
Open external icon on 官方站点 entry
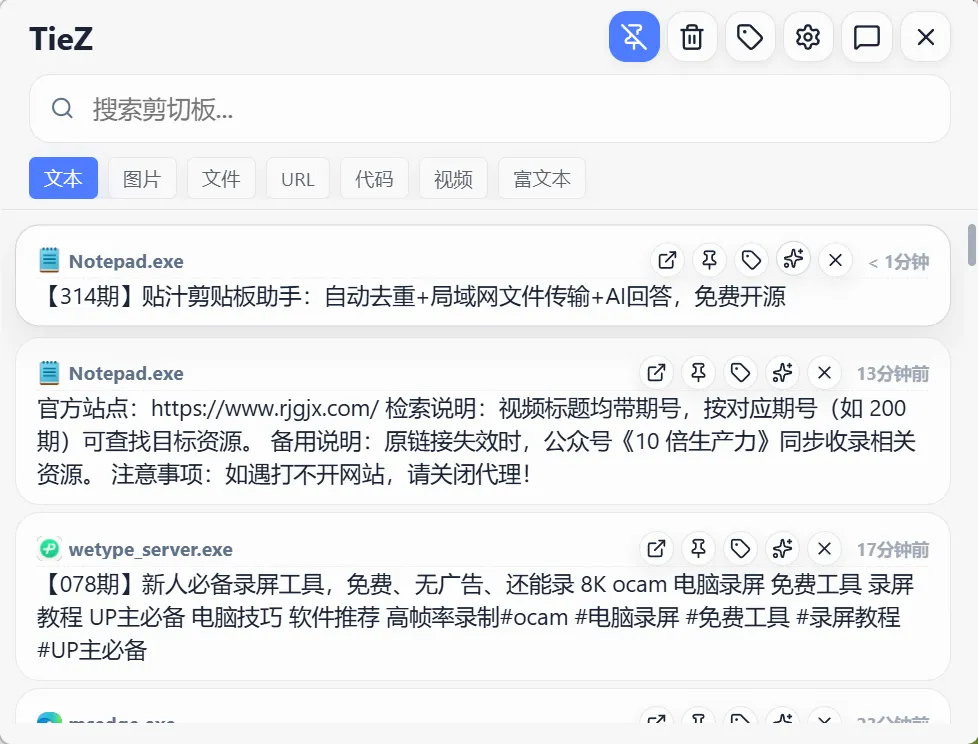point(656,373)
